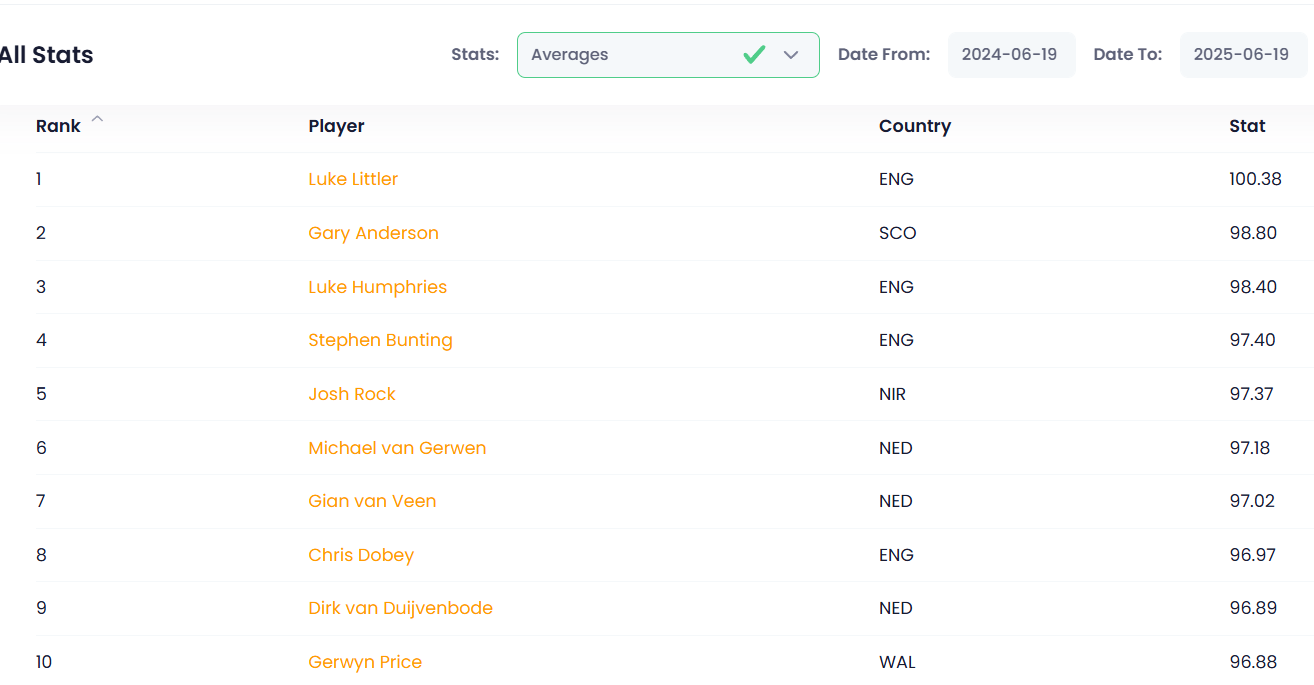Viewport: 1314px width, 685px height.
Task: Open Gary Anderson's player link
Action: (373, 233)
